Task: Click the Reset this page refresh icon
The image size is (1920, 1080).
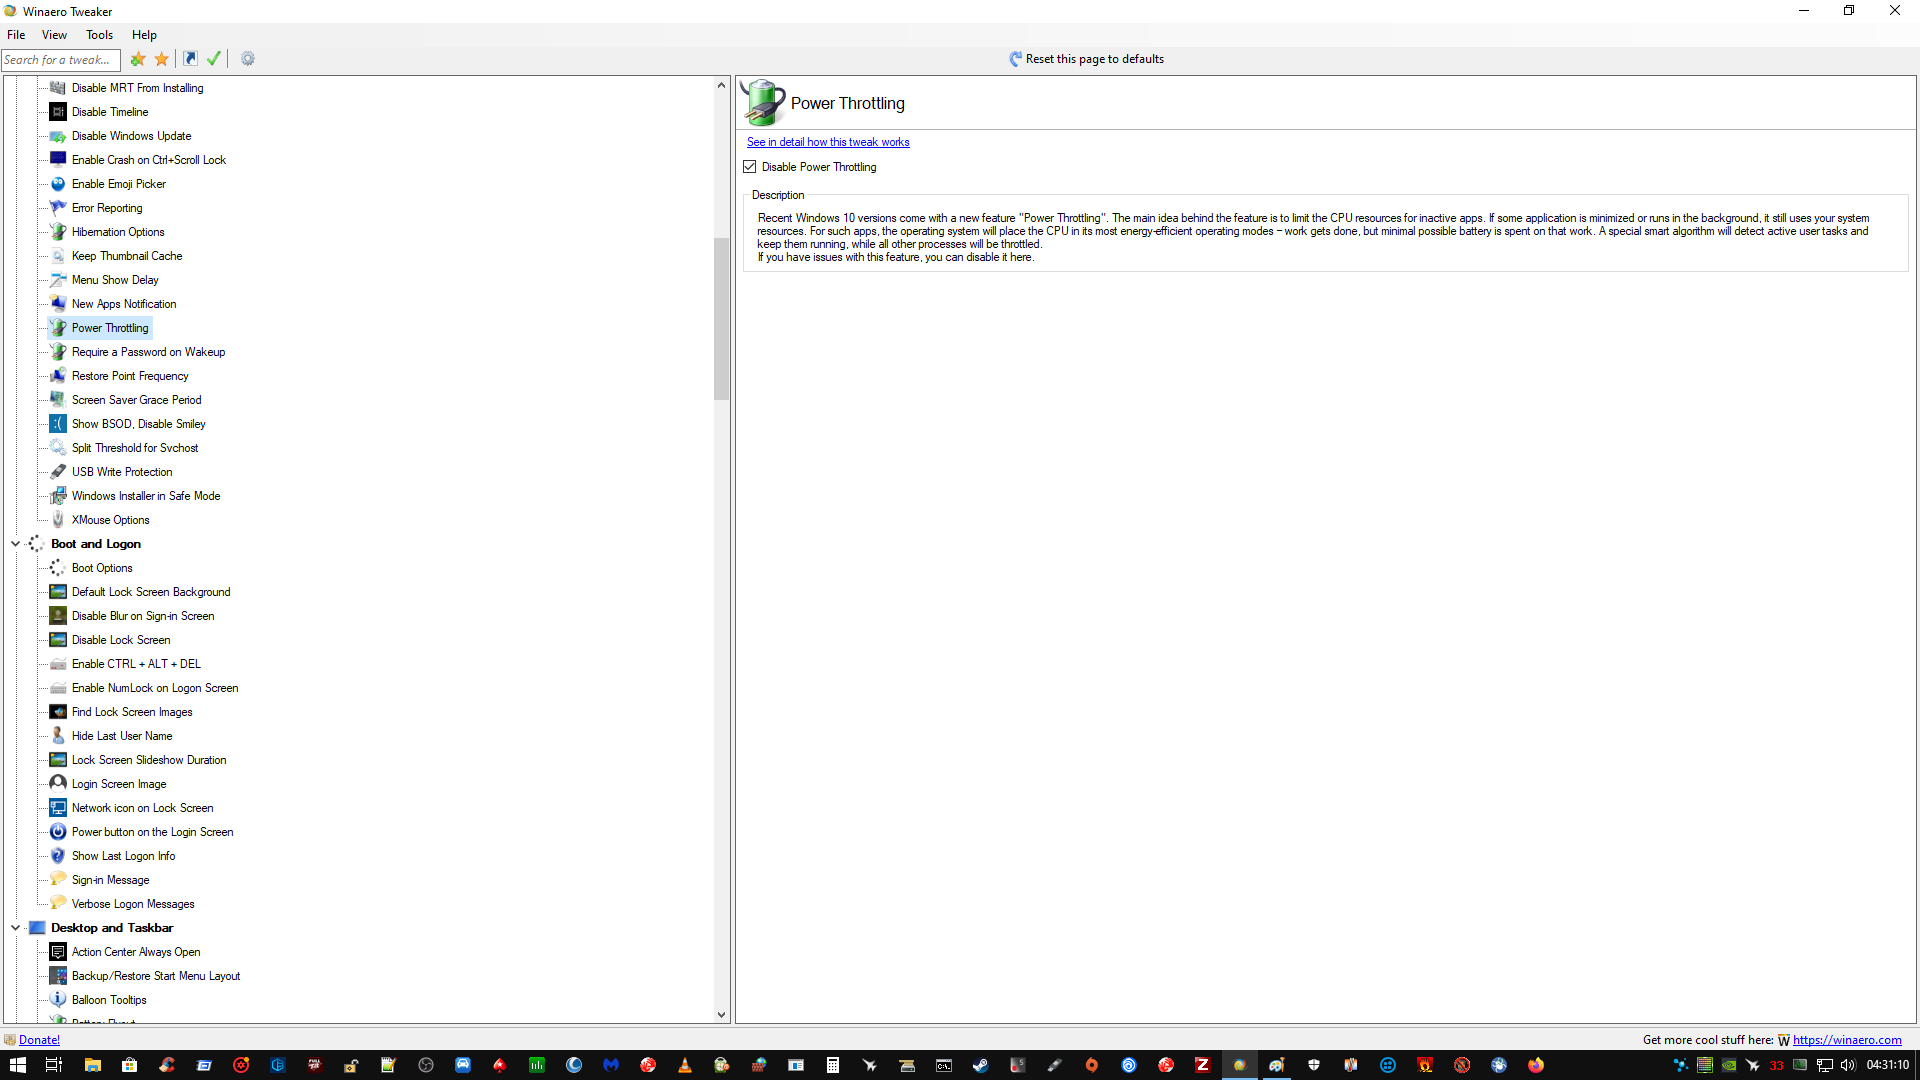Action: 1015,59
